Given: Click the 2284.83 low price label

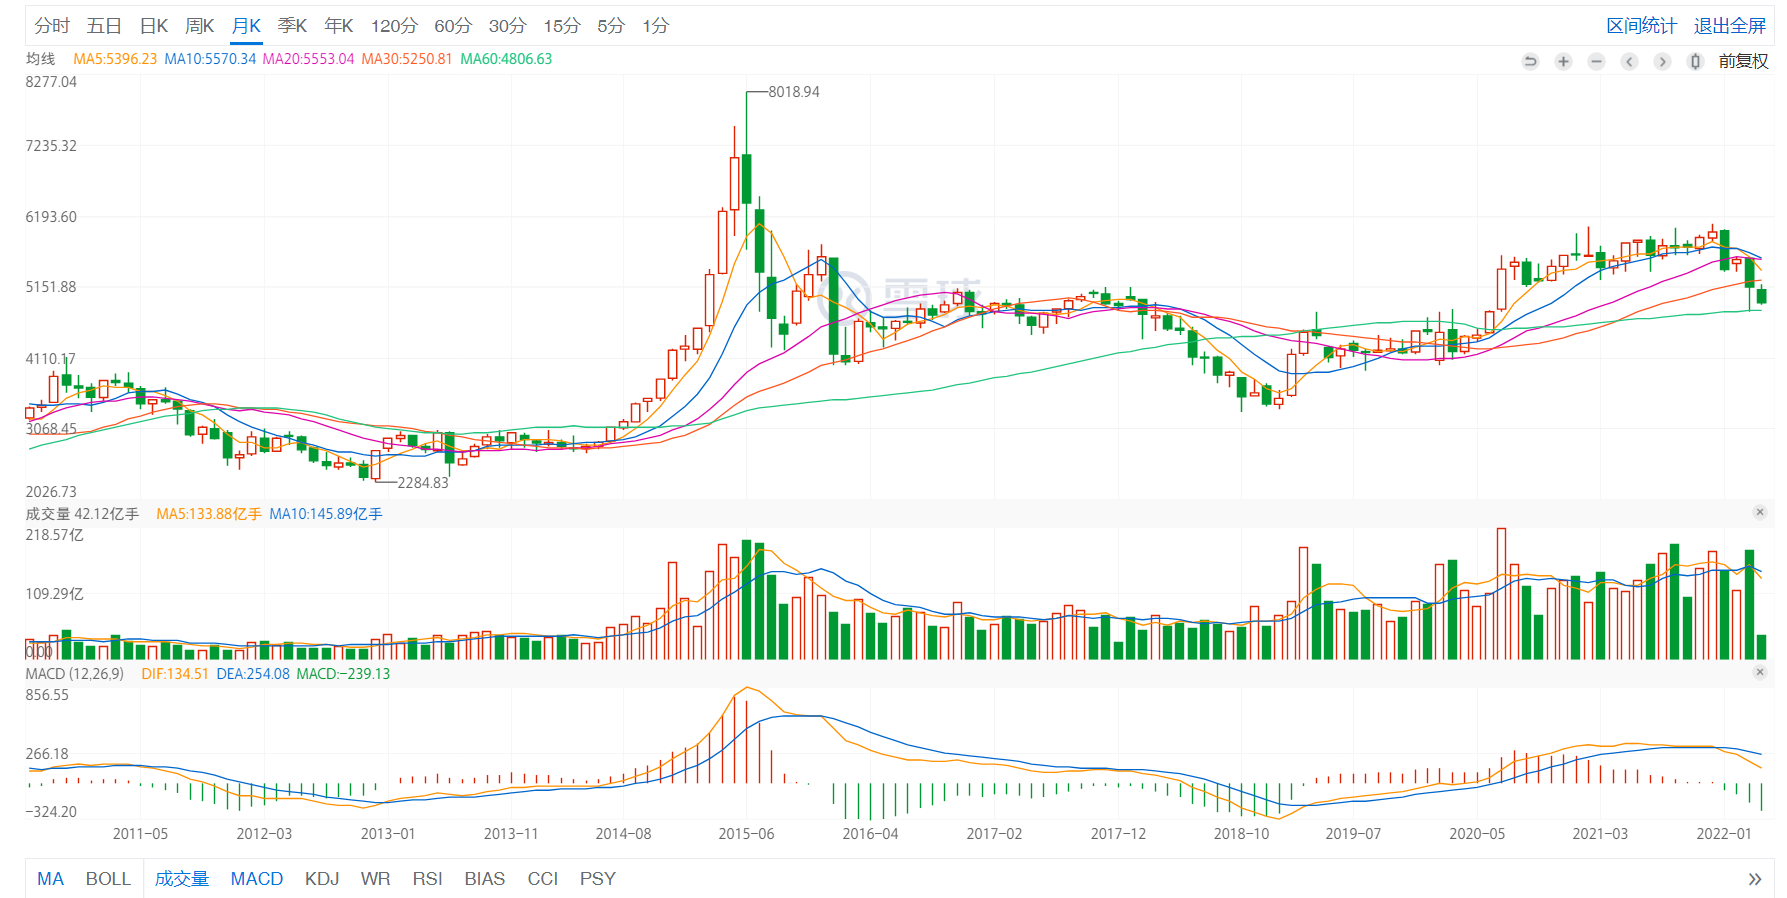Looking at the screenshot, I should pyautogui.click(x=423, y=483).
